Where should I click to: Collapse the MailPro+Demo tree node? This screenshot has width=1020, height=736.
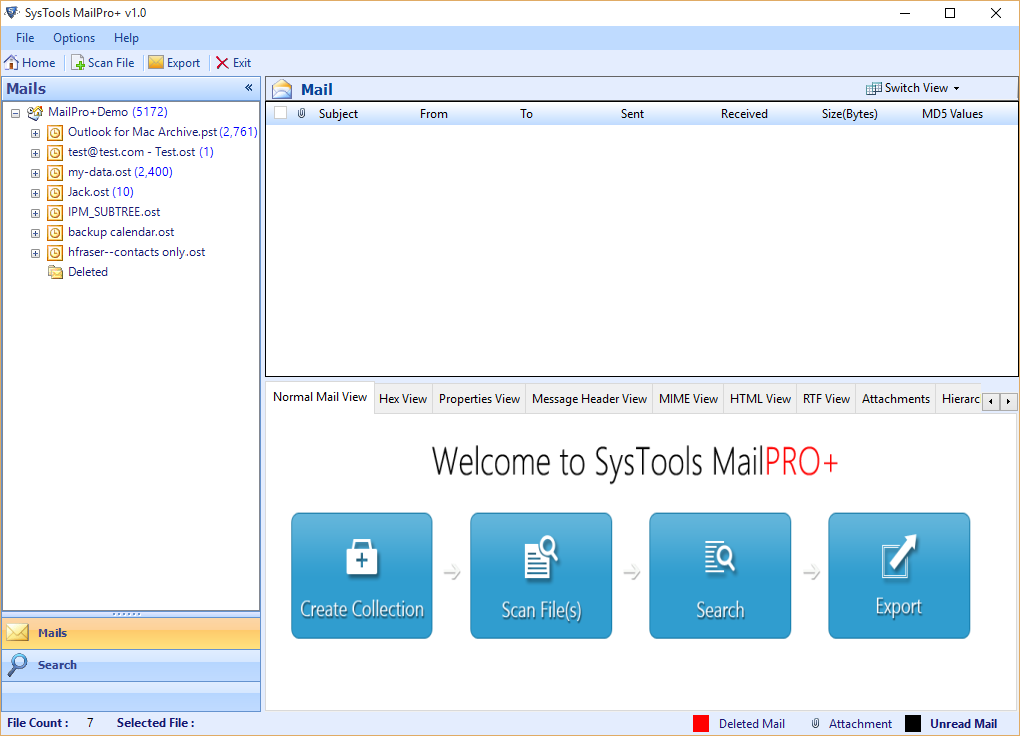[16, 113]
